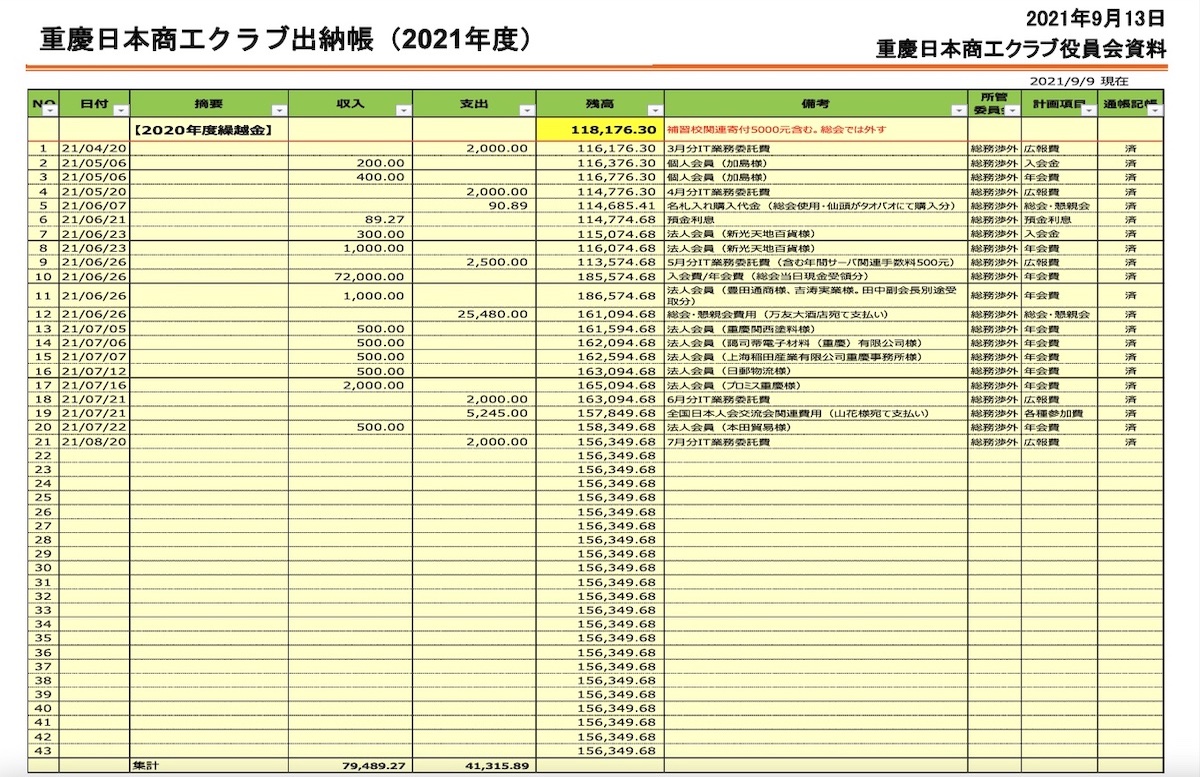The height and width of the screenshot is (777, 1200).
Task: Open the 摘要 column filter dropdown
Action: (x=279, y=111)
